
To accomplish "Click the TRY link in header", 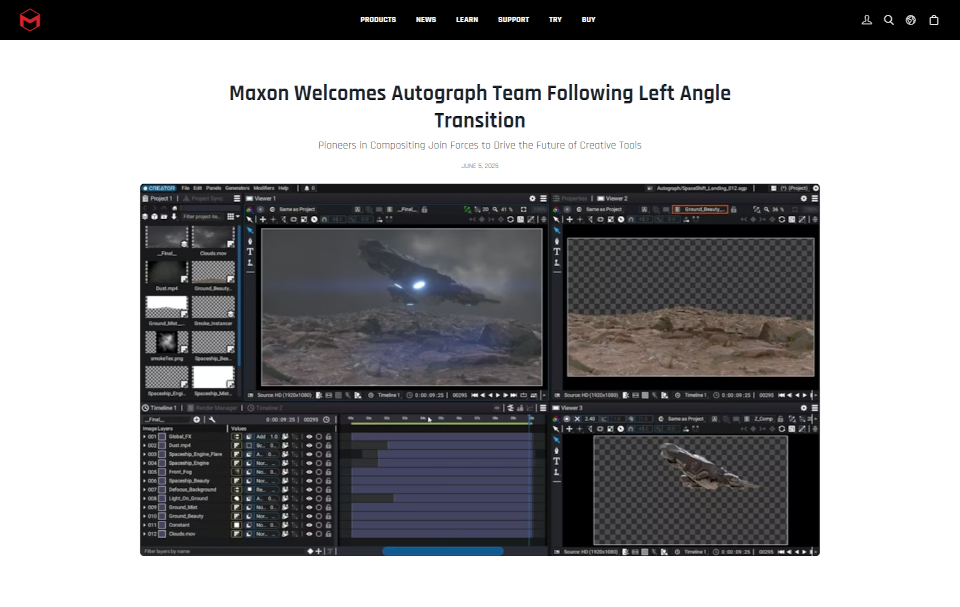I will pos(555,20).
